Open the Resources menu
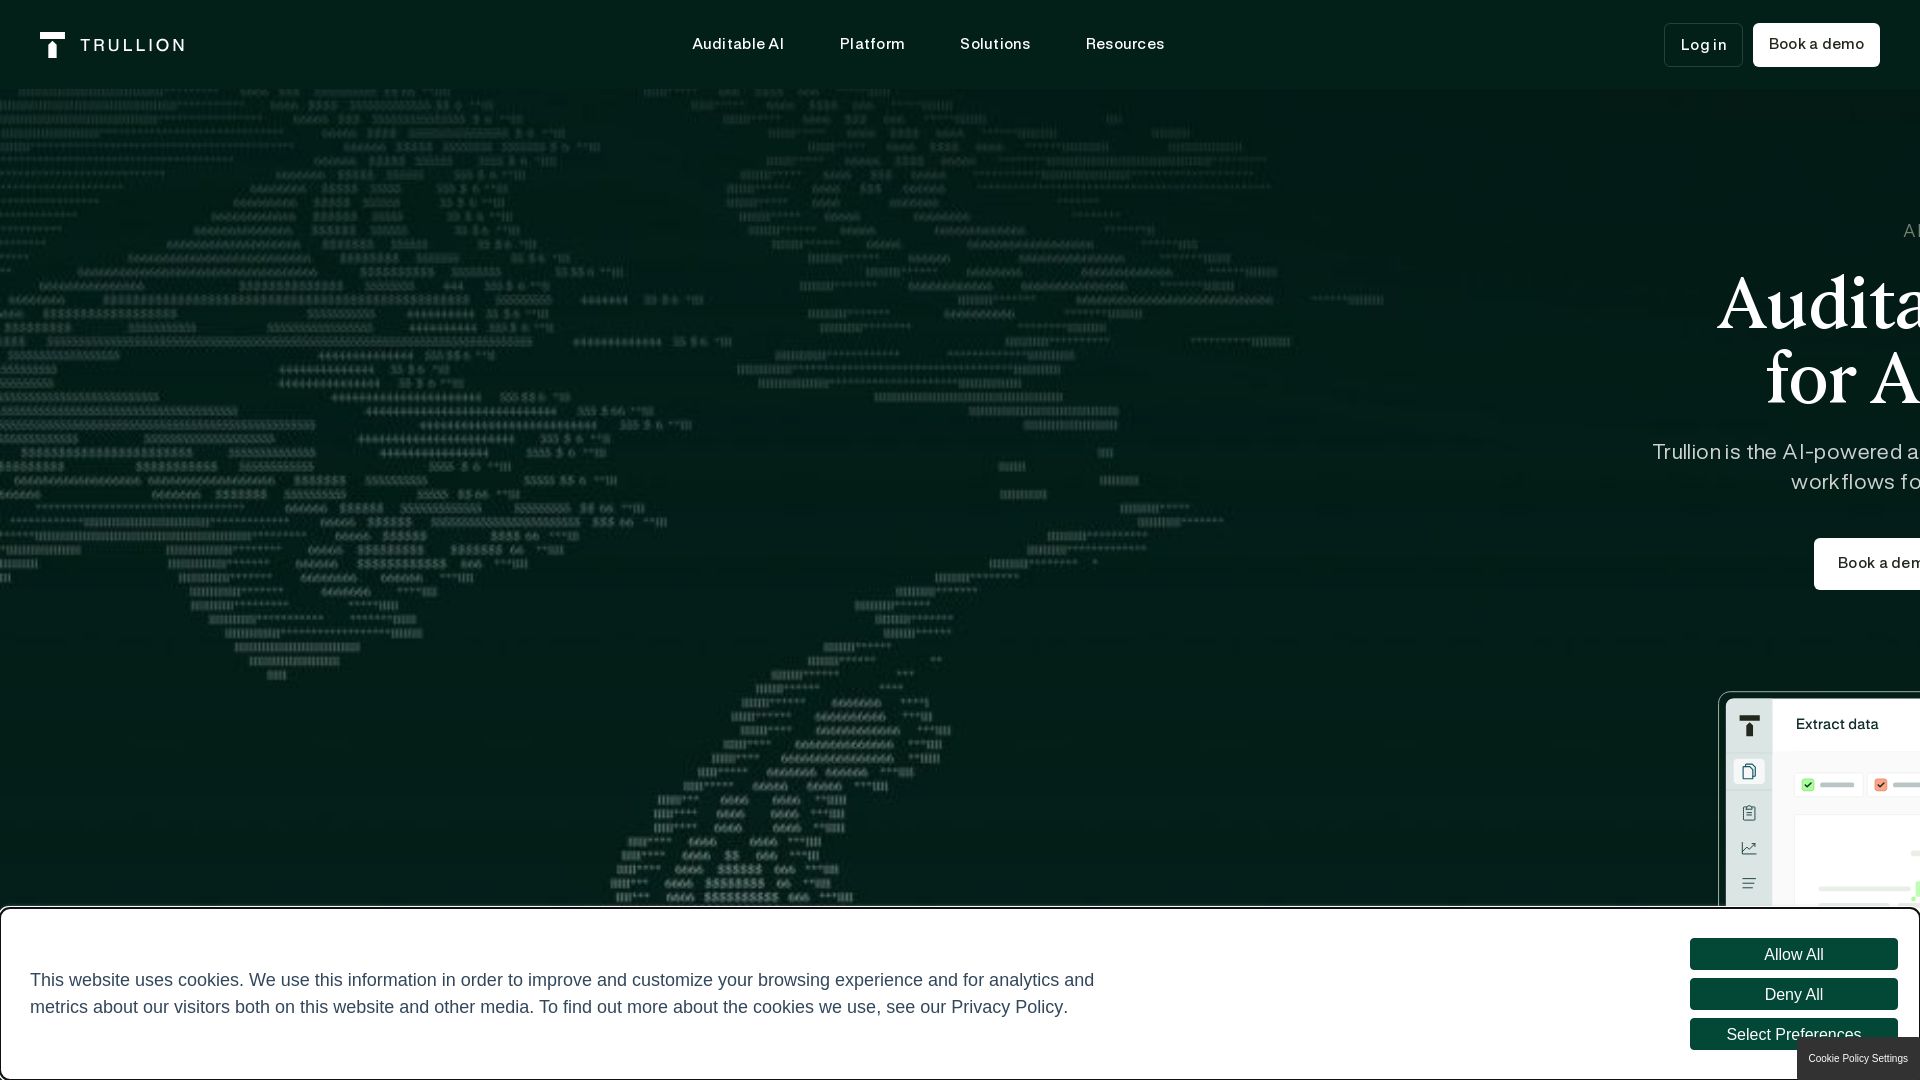The height and width of the screenshot is (1080, 1920). 1125,44
